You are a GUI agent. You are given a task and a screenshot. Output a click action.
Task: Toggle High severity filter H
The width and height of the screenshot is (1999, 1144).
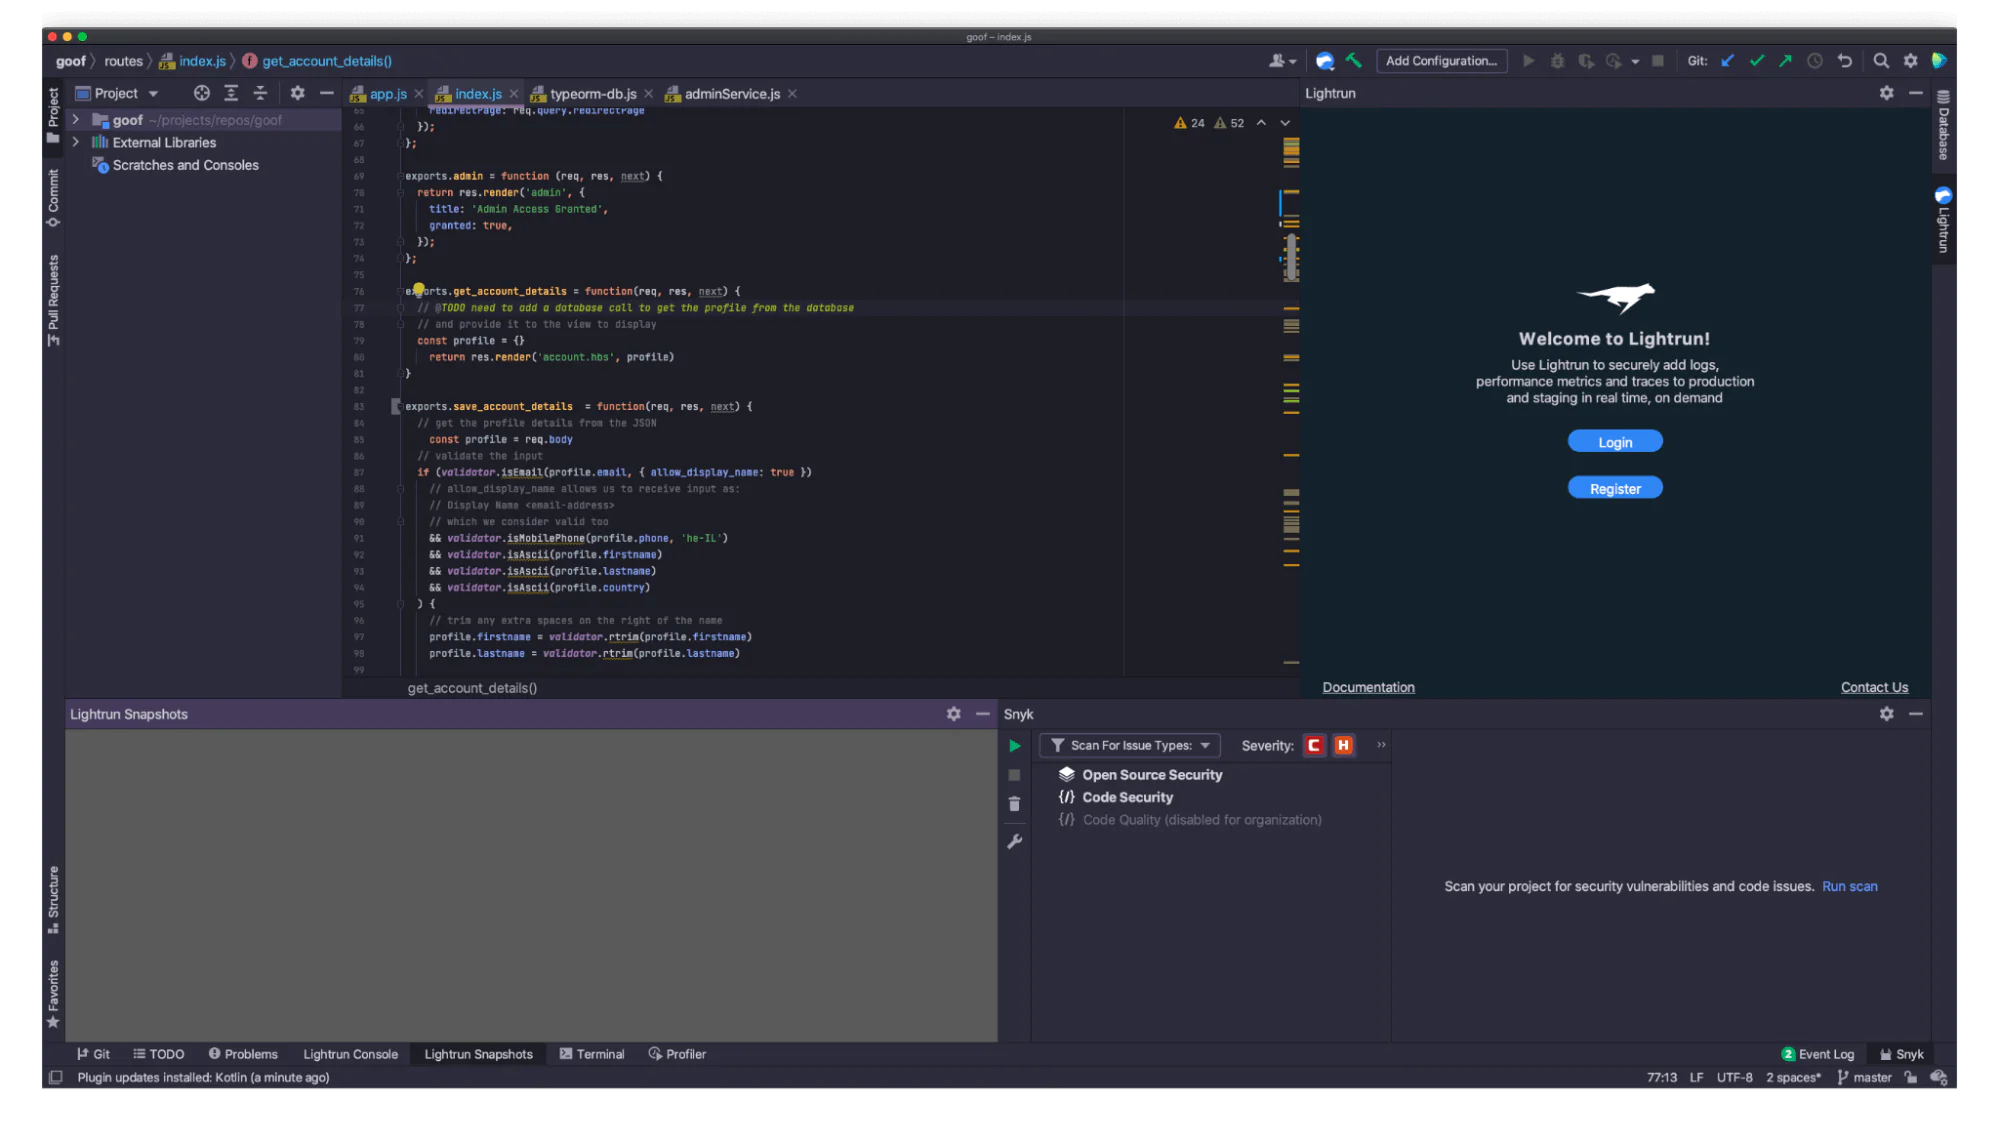pos(1344,745)
